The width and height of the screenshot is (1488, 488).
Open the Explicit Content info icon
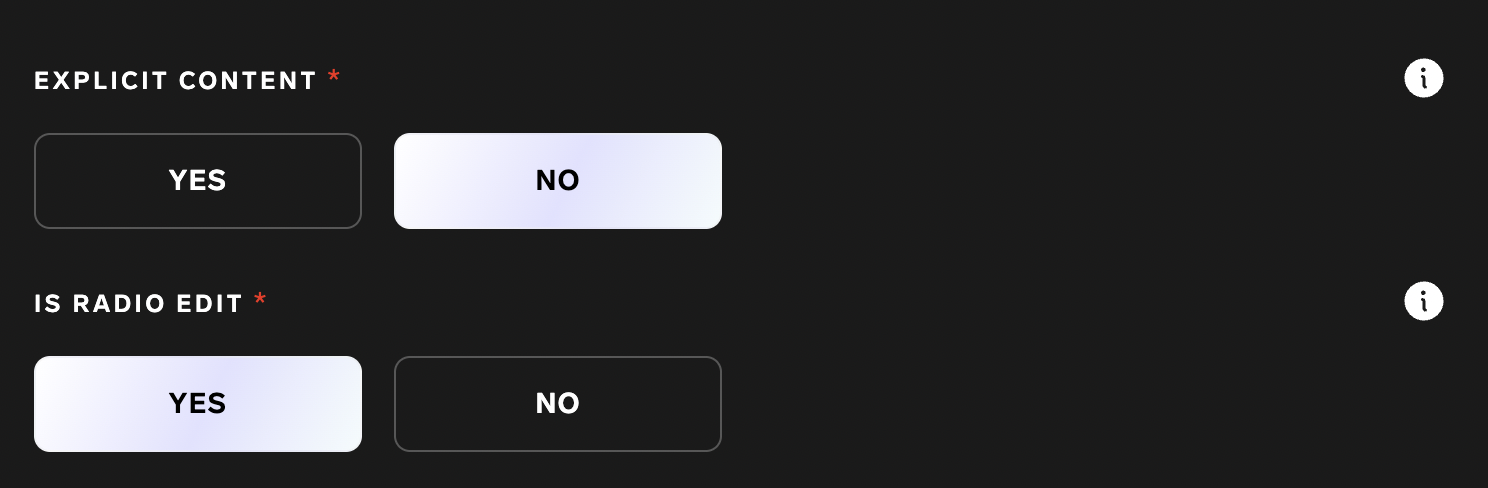pos(1424,78)
